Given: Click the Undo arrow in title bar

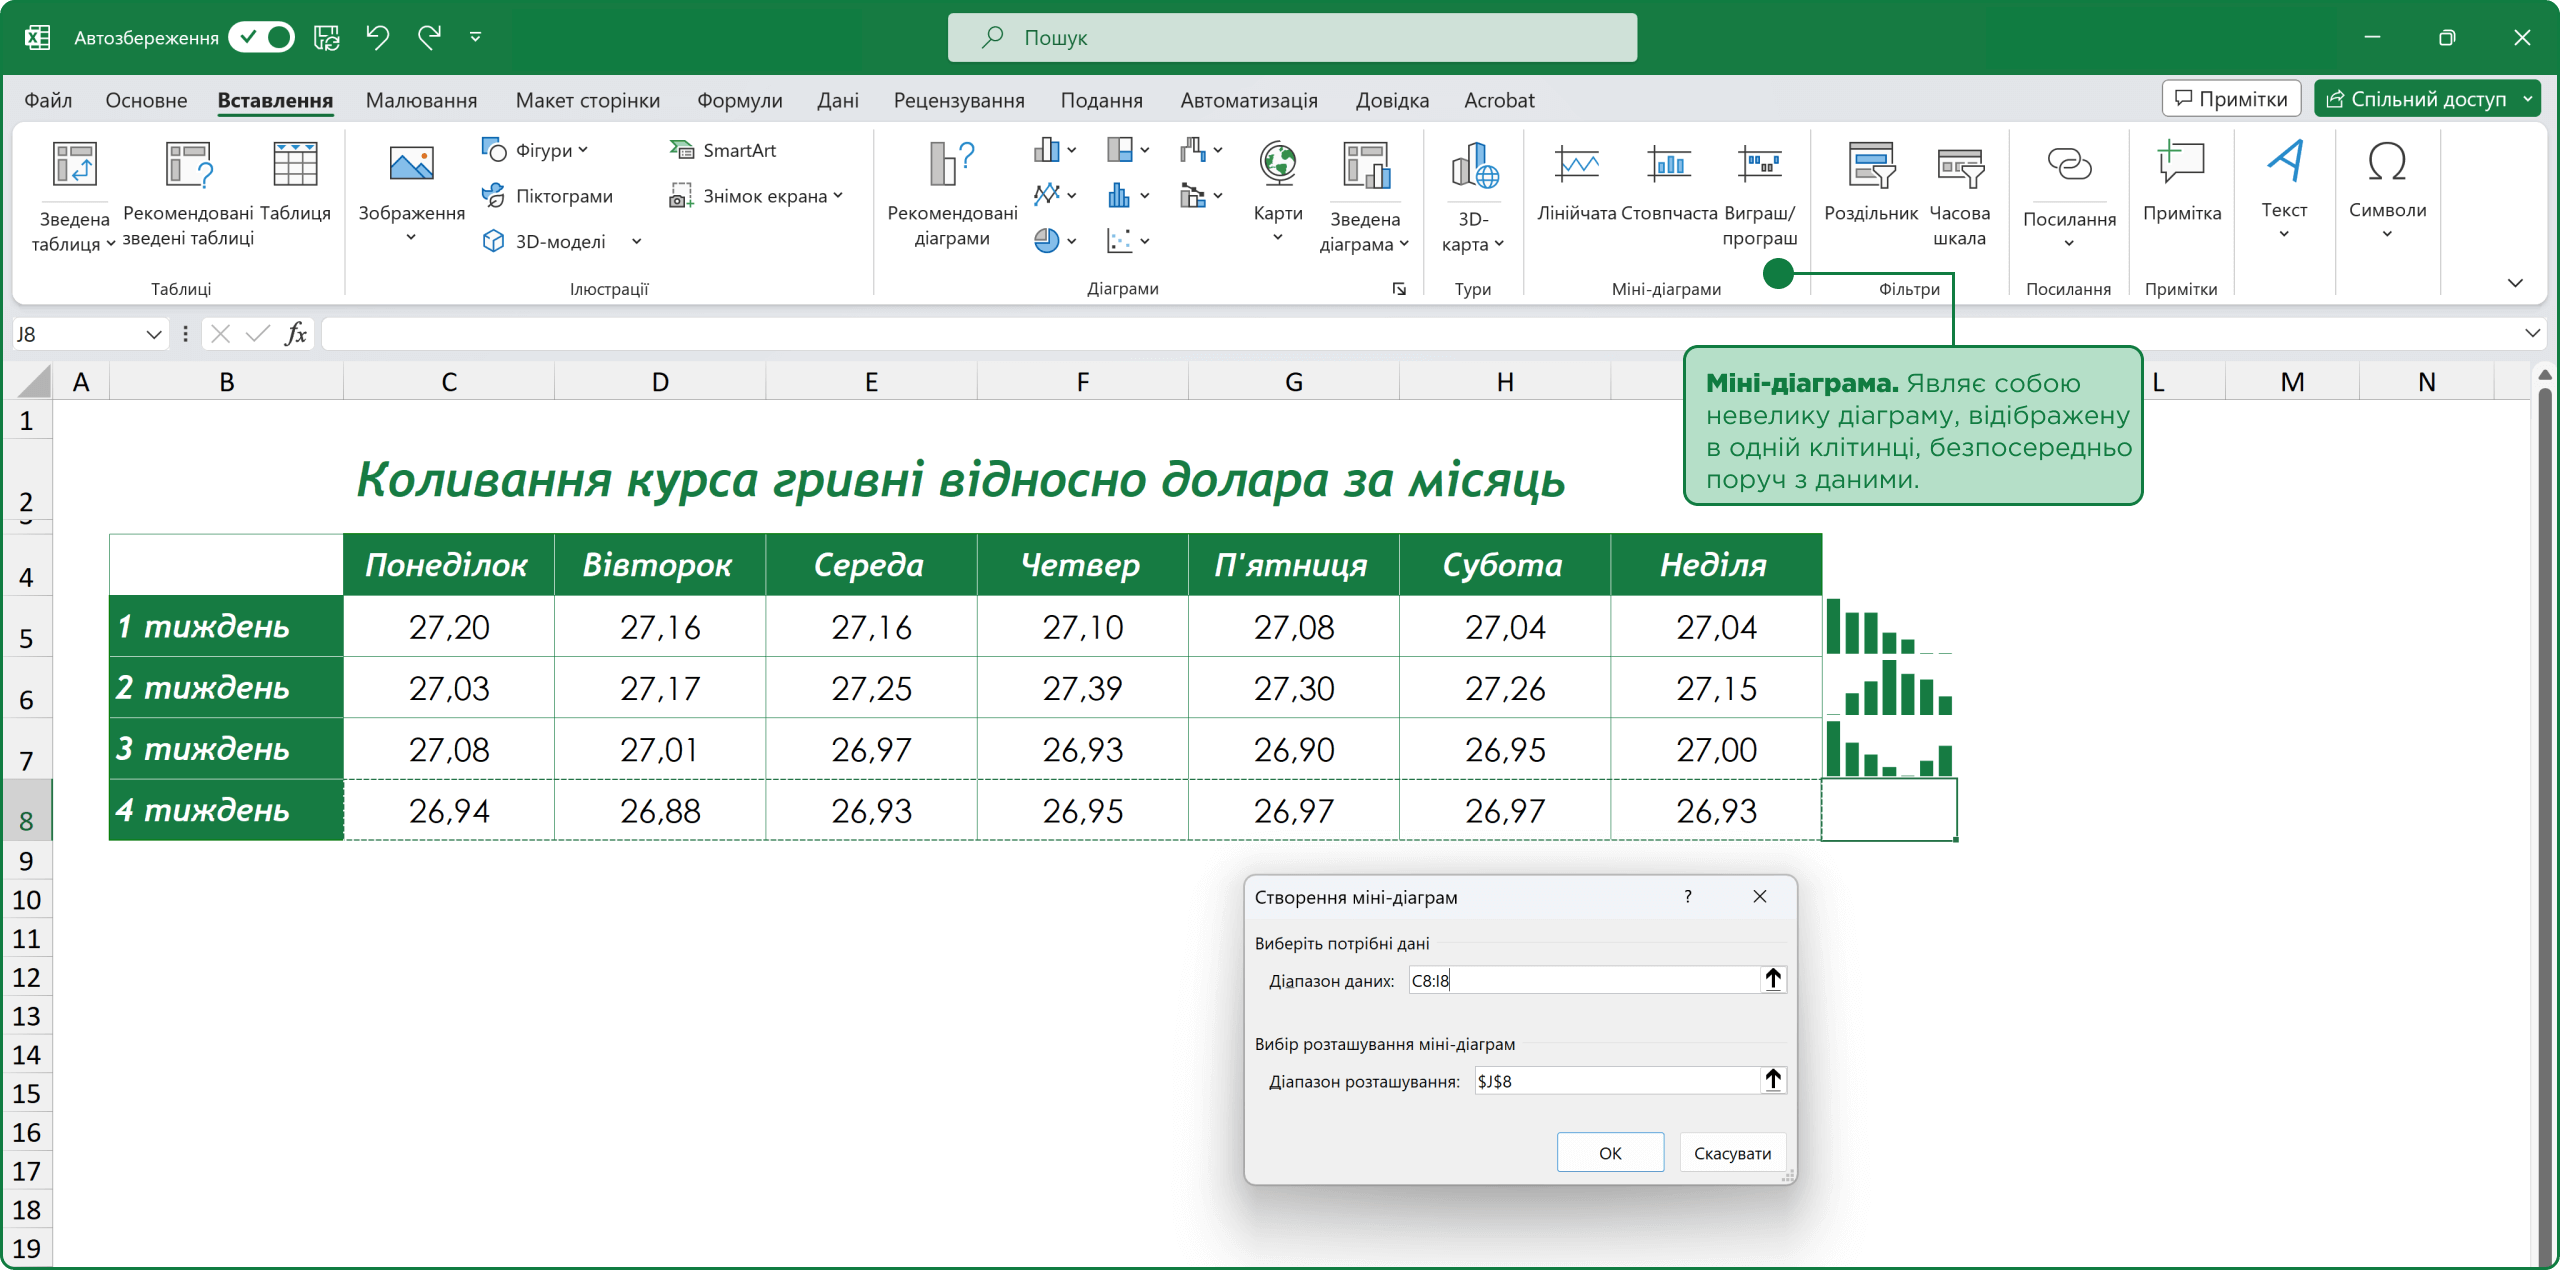Looking at the screenshot, I should coord(377,38).
